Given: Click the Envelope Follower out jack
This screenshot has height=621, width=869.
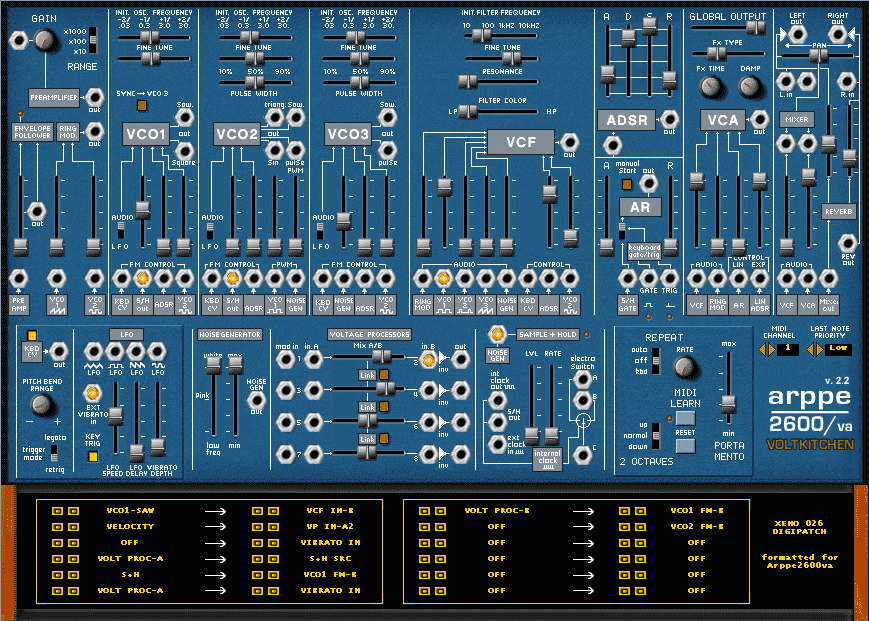Looking at the screenshot, I should point(37,211).
